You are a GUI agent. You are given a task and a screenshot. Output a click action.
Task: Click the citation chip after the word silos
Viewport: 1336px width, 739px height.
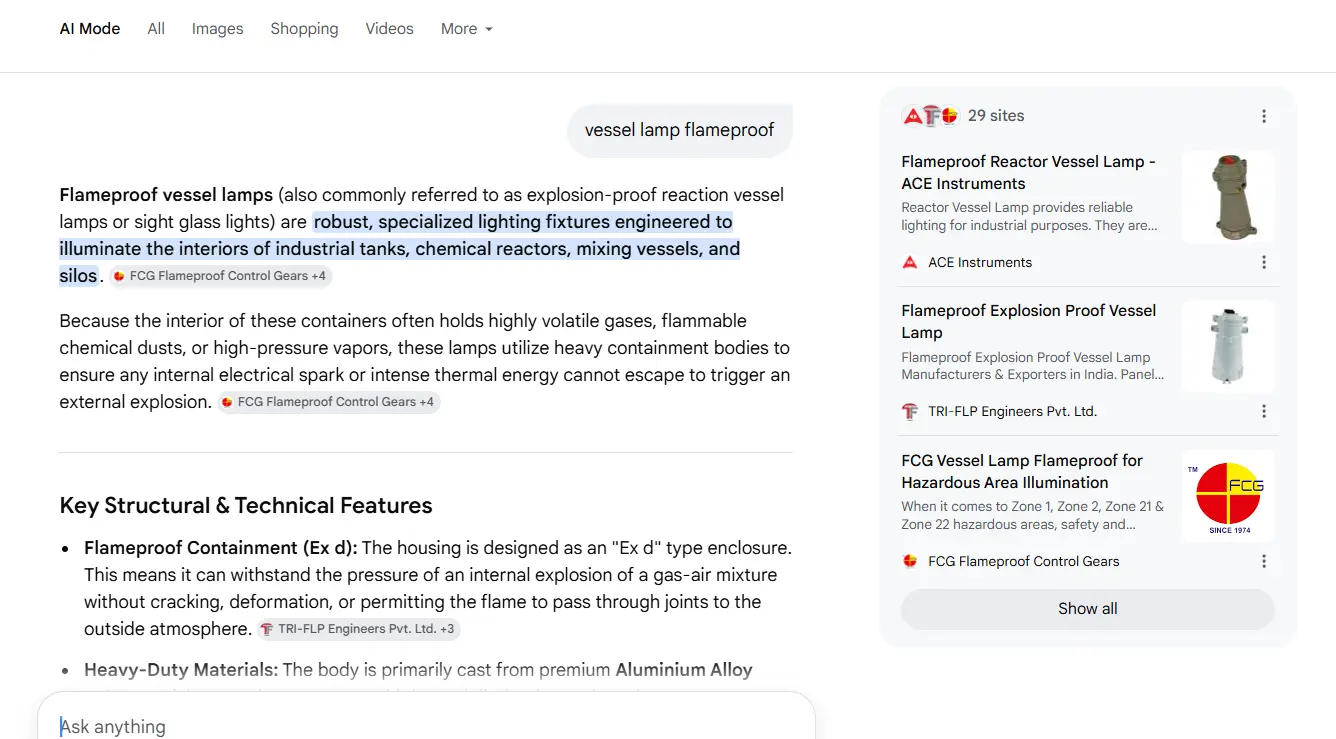220,276
